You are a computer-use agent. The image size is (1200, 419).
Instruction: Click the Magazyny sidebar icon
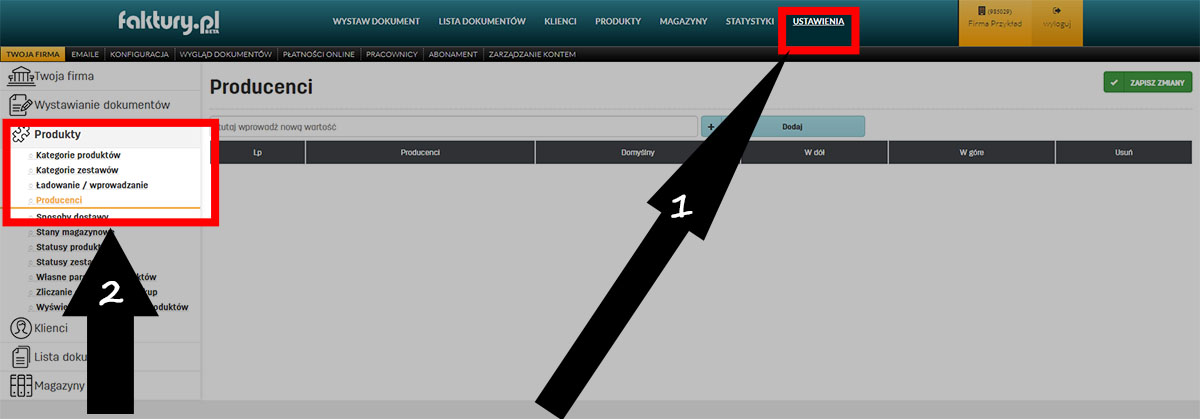19,385
